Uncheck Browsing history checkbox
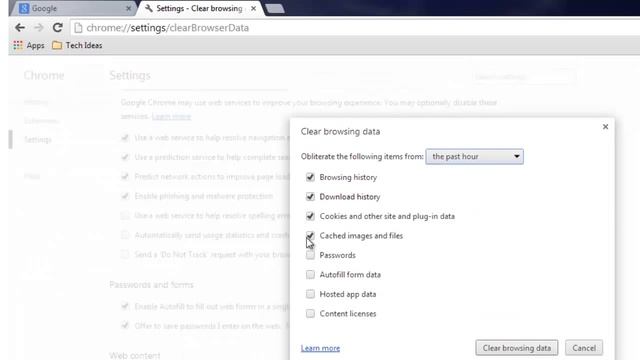The height and width of the screenshot is (360, 640). click(310, 177)
